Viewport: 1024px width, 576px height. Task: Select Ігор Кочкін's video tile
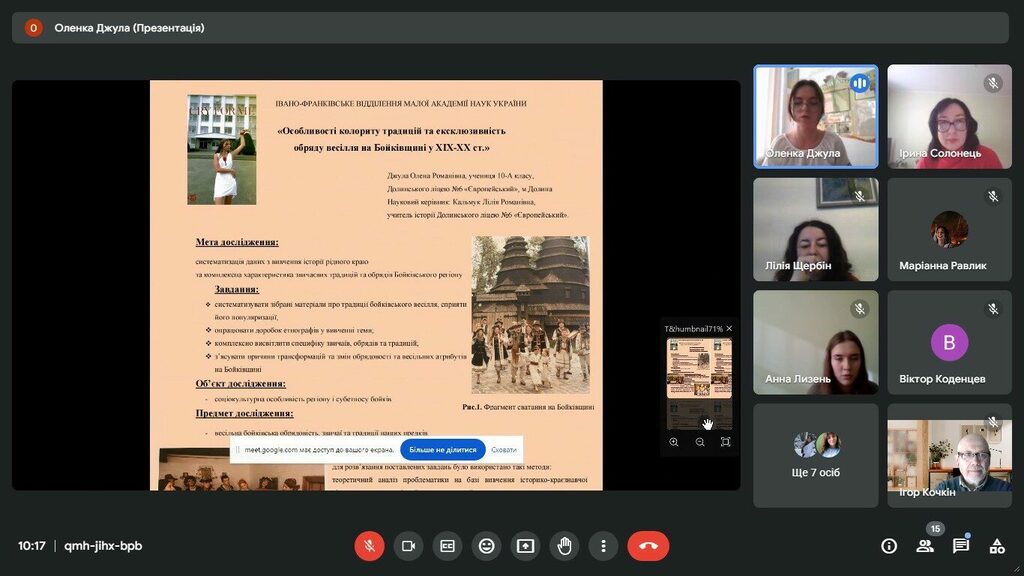point(949,454)
